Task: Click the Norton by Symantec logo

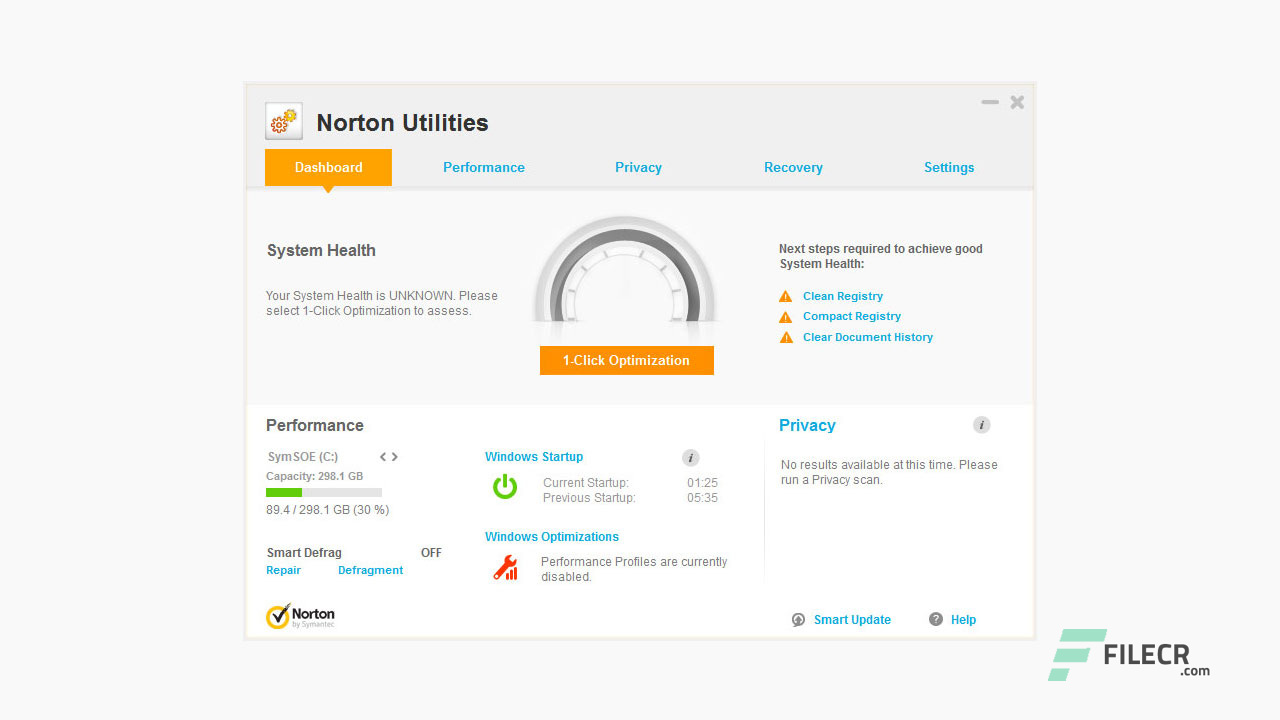Action: click(x=300, y=616)
